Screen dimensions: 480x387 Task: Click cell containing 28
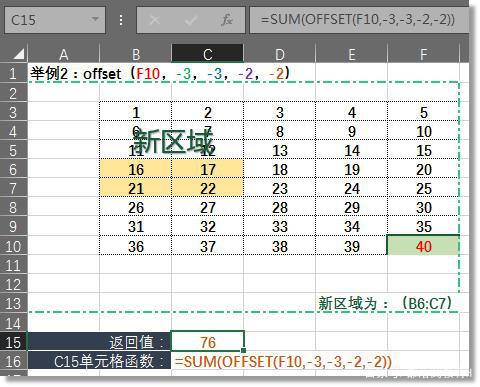click(280, 207)
